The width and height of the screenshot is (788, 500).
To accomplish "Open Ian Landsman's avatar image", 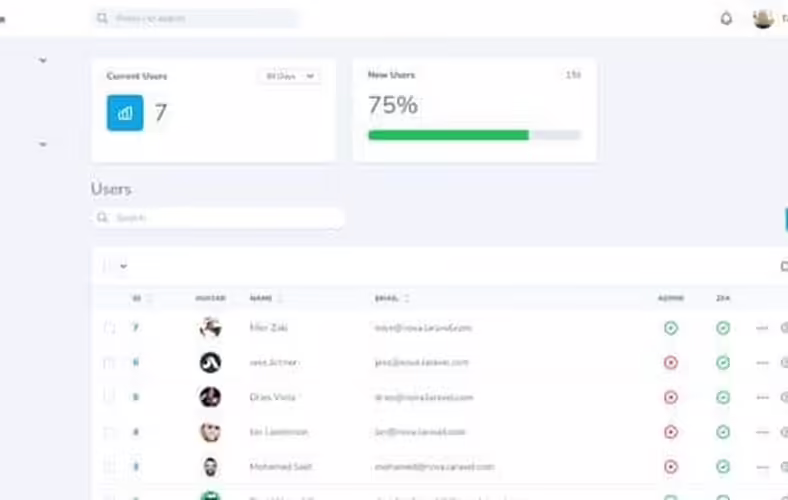I will 210,432.
